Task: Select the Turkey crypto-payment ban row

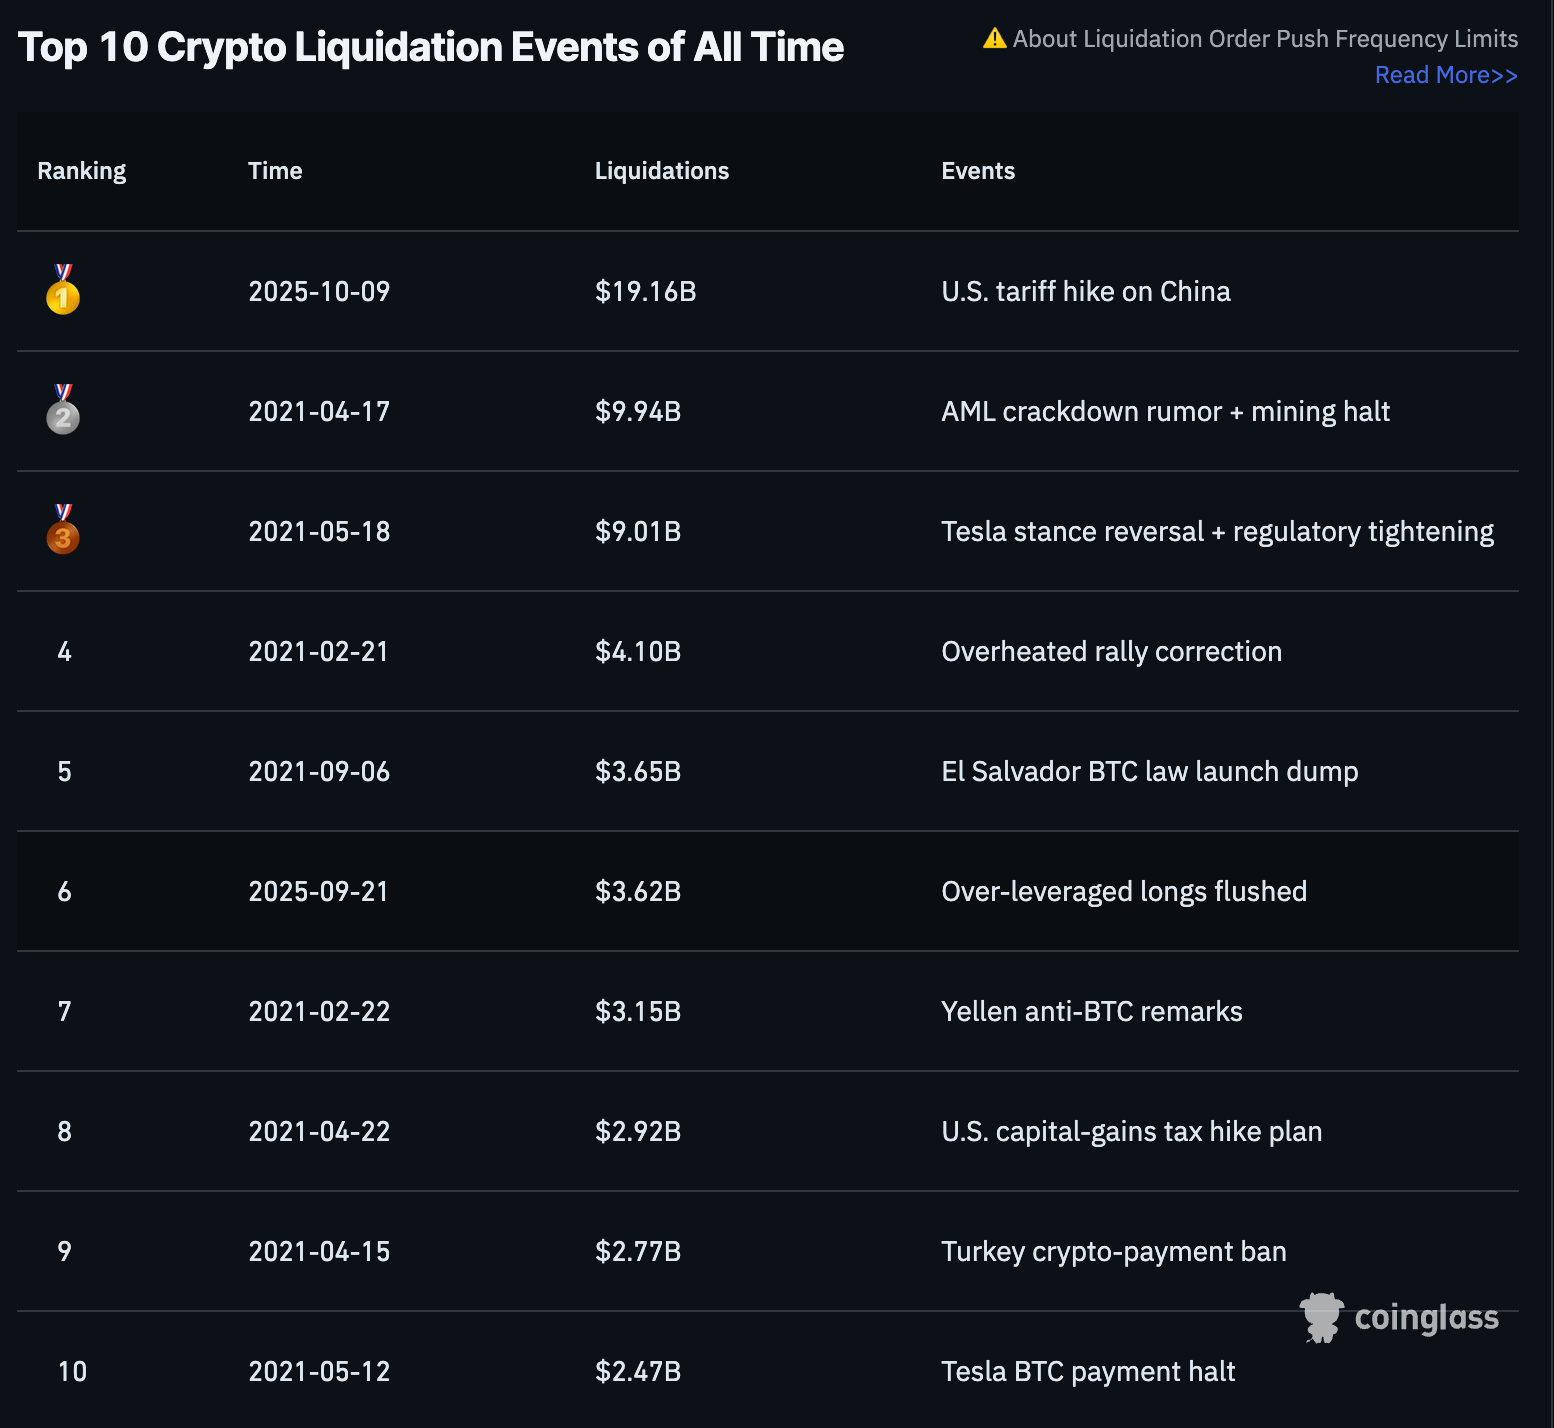Action: pos(768,1251)
